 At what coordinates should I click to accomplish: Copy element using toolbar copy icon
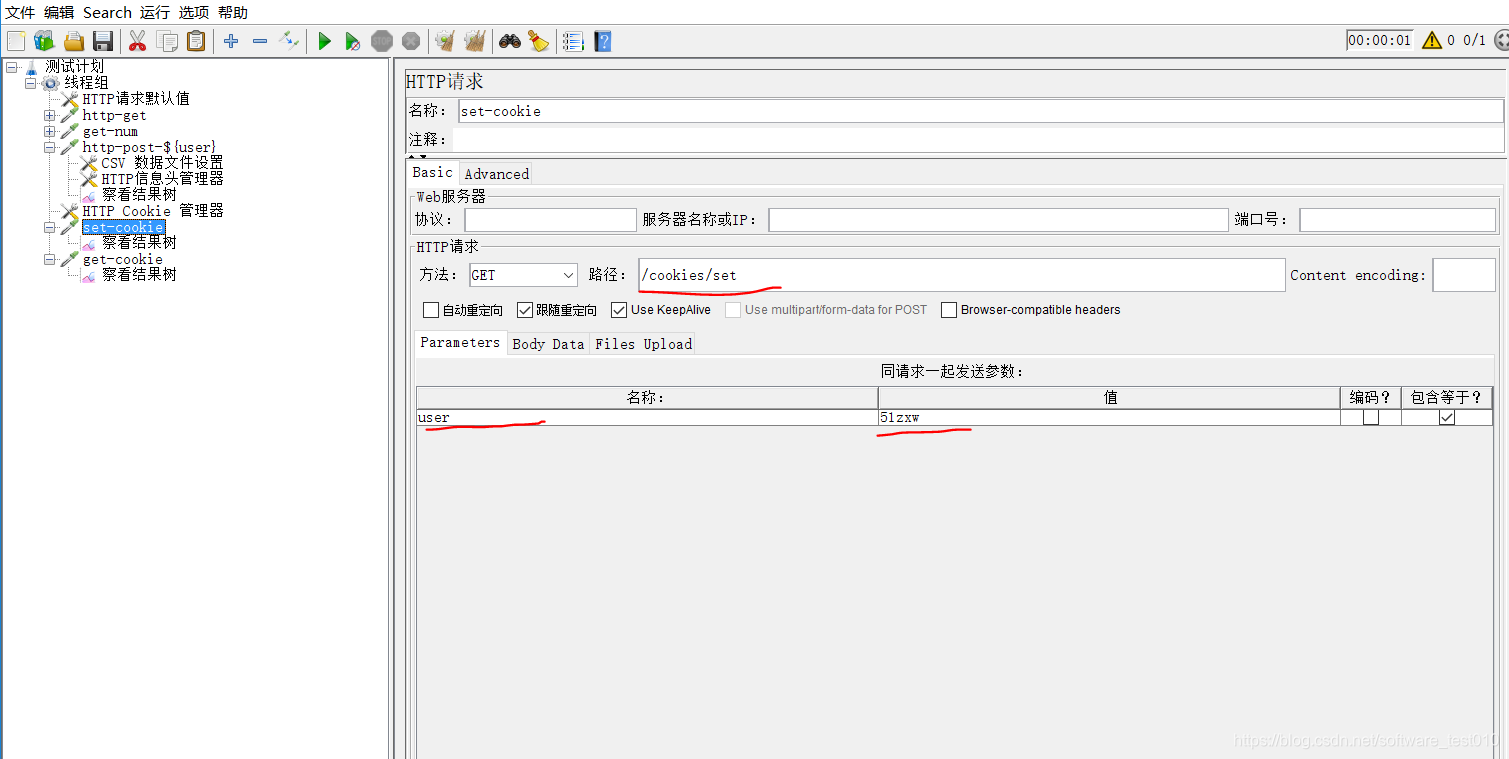point(167,41)
